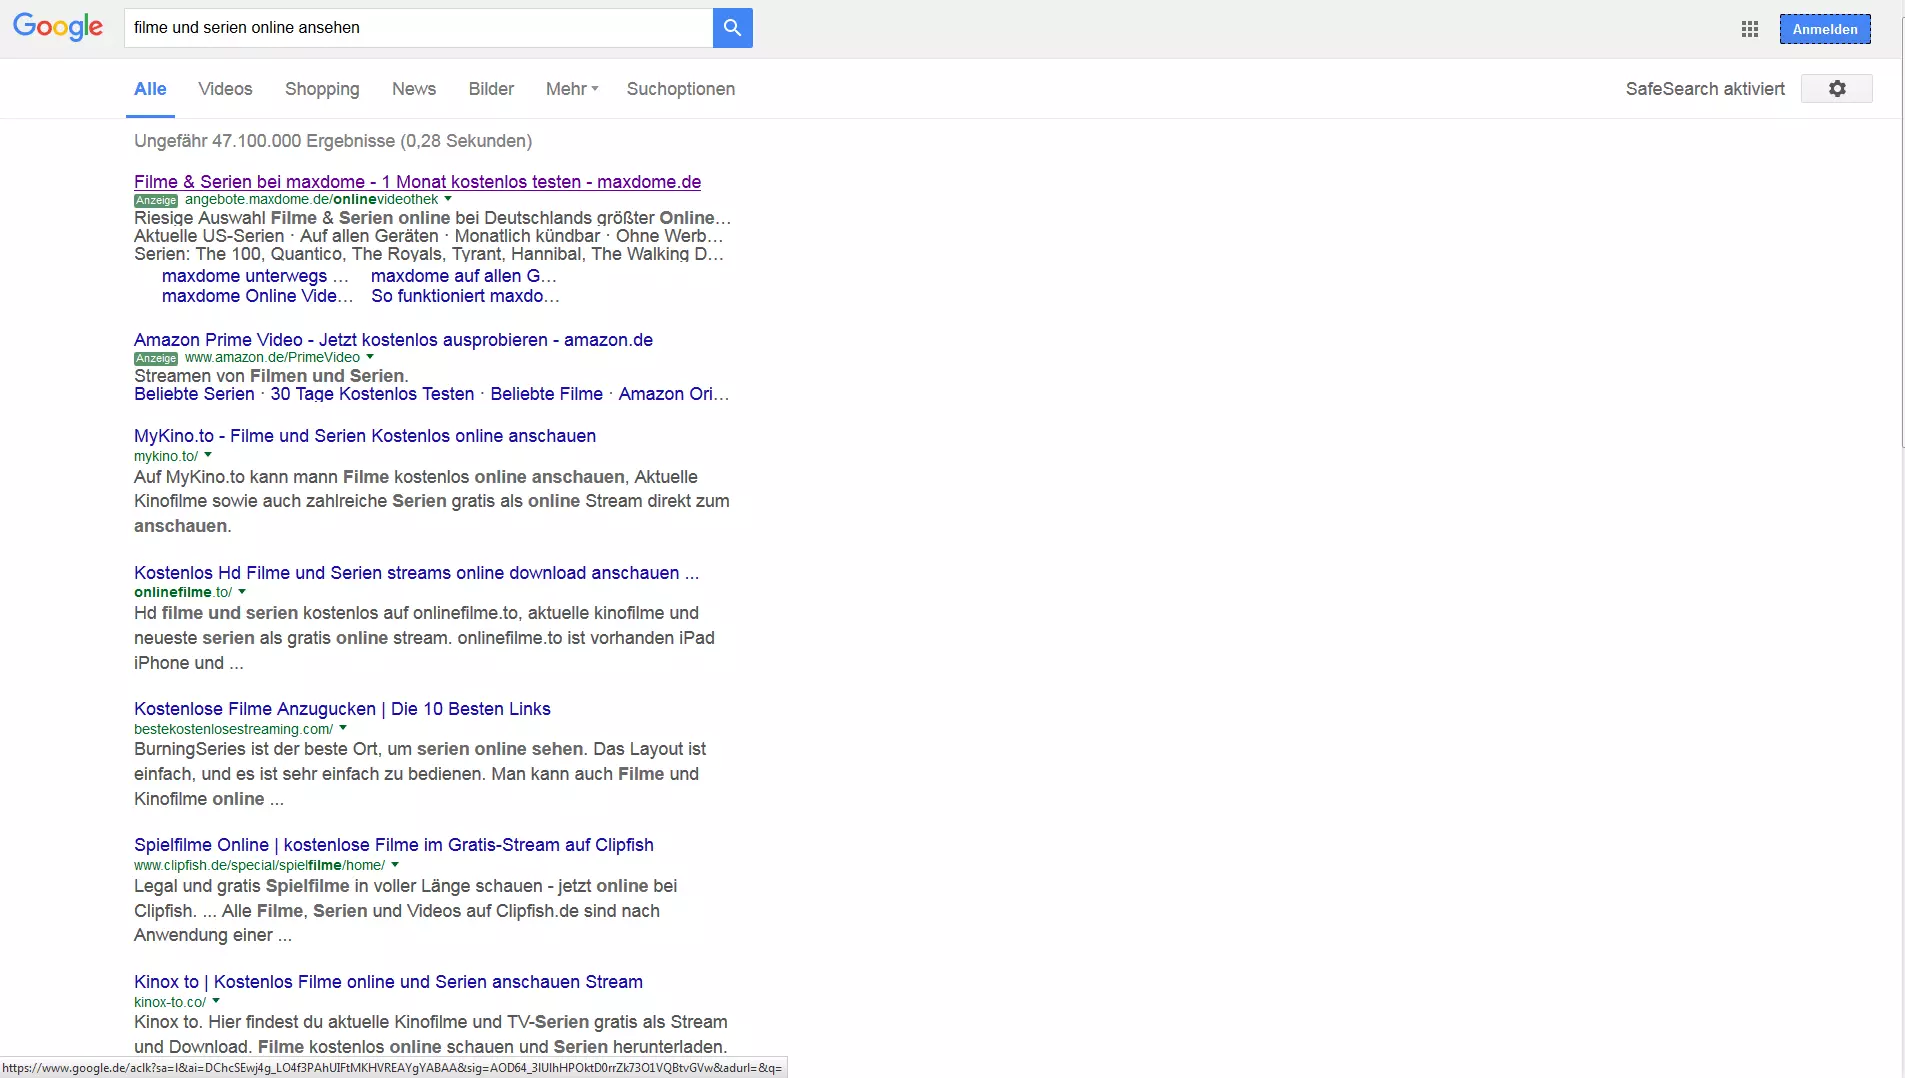Open the settings gear menu
1905x1078 pixels.
click(x=1837, y=89)
